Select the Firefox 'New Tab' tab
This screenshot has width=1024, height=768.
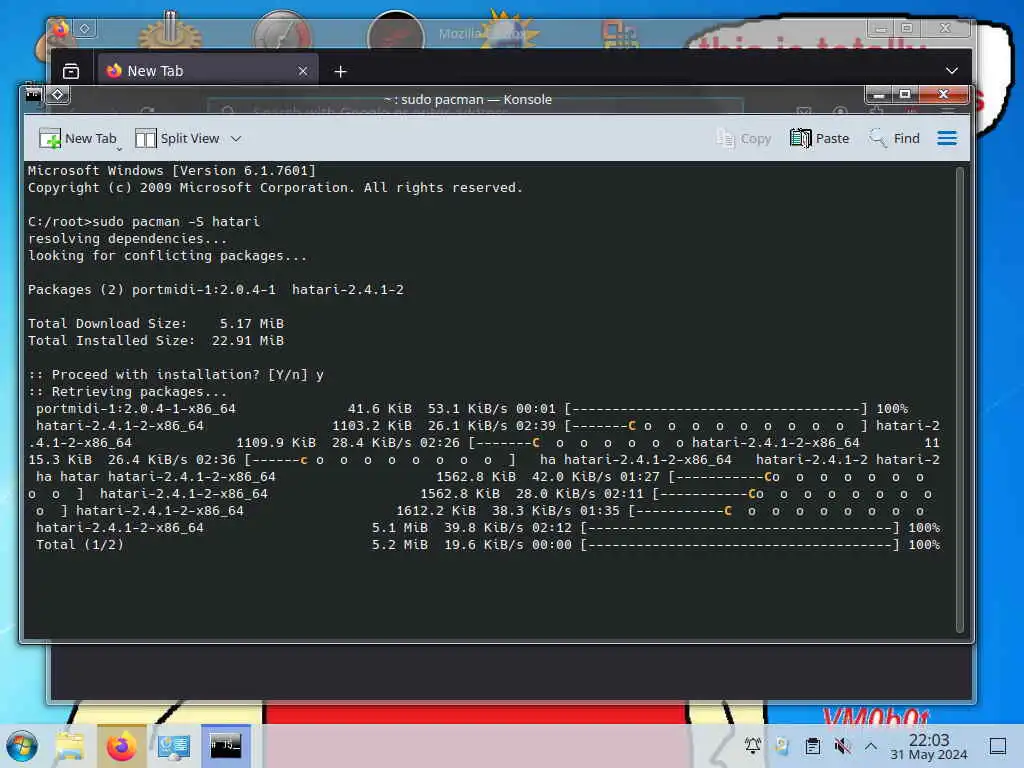pos(208,71)
